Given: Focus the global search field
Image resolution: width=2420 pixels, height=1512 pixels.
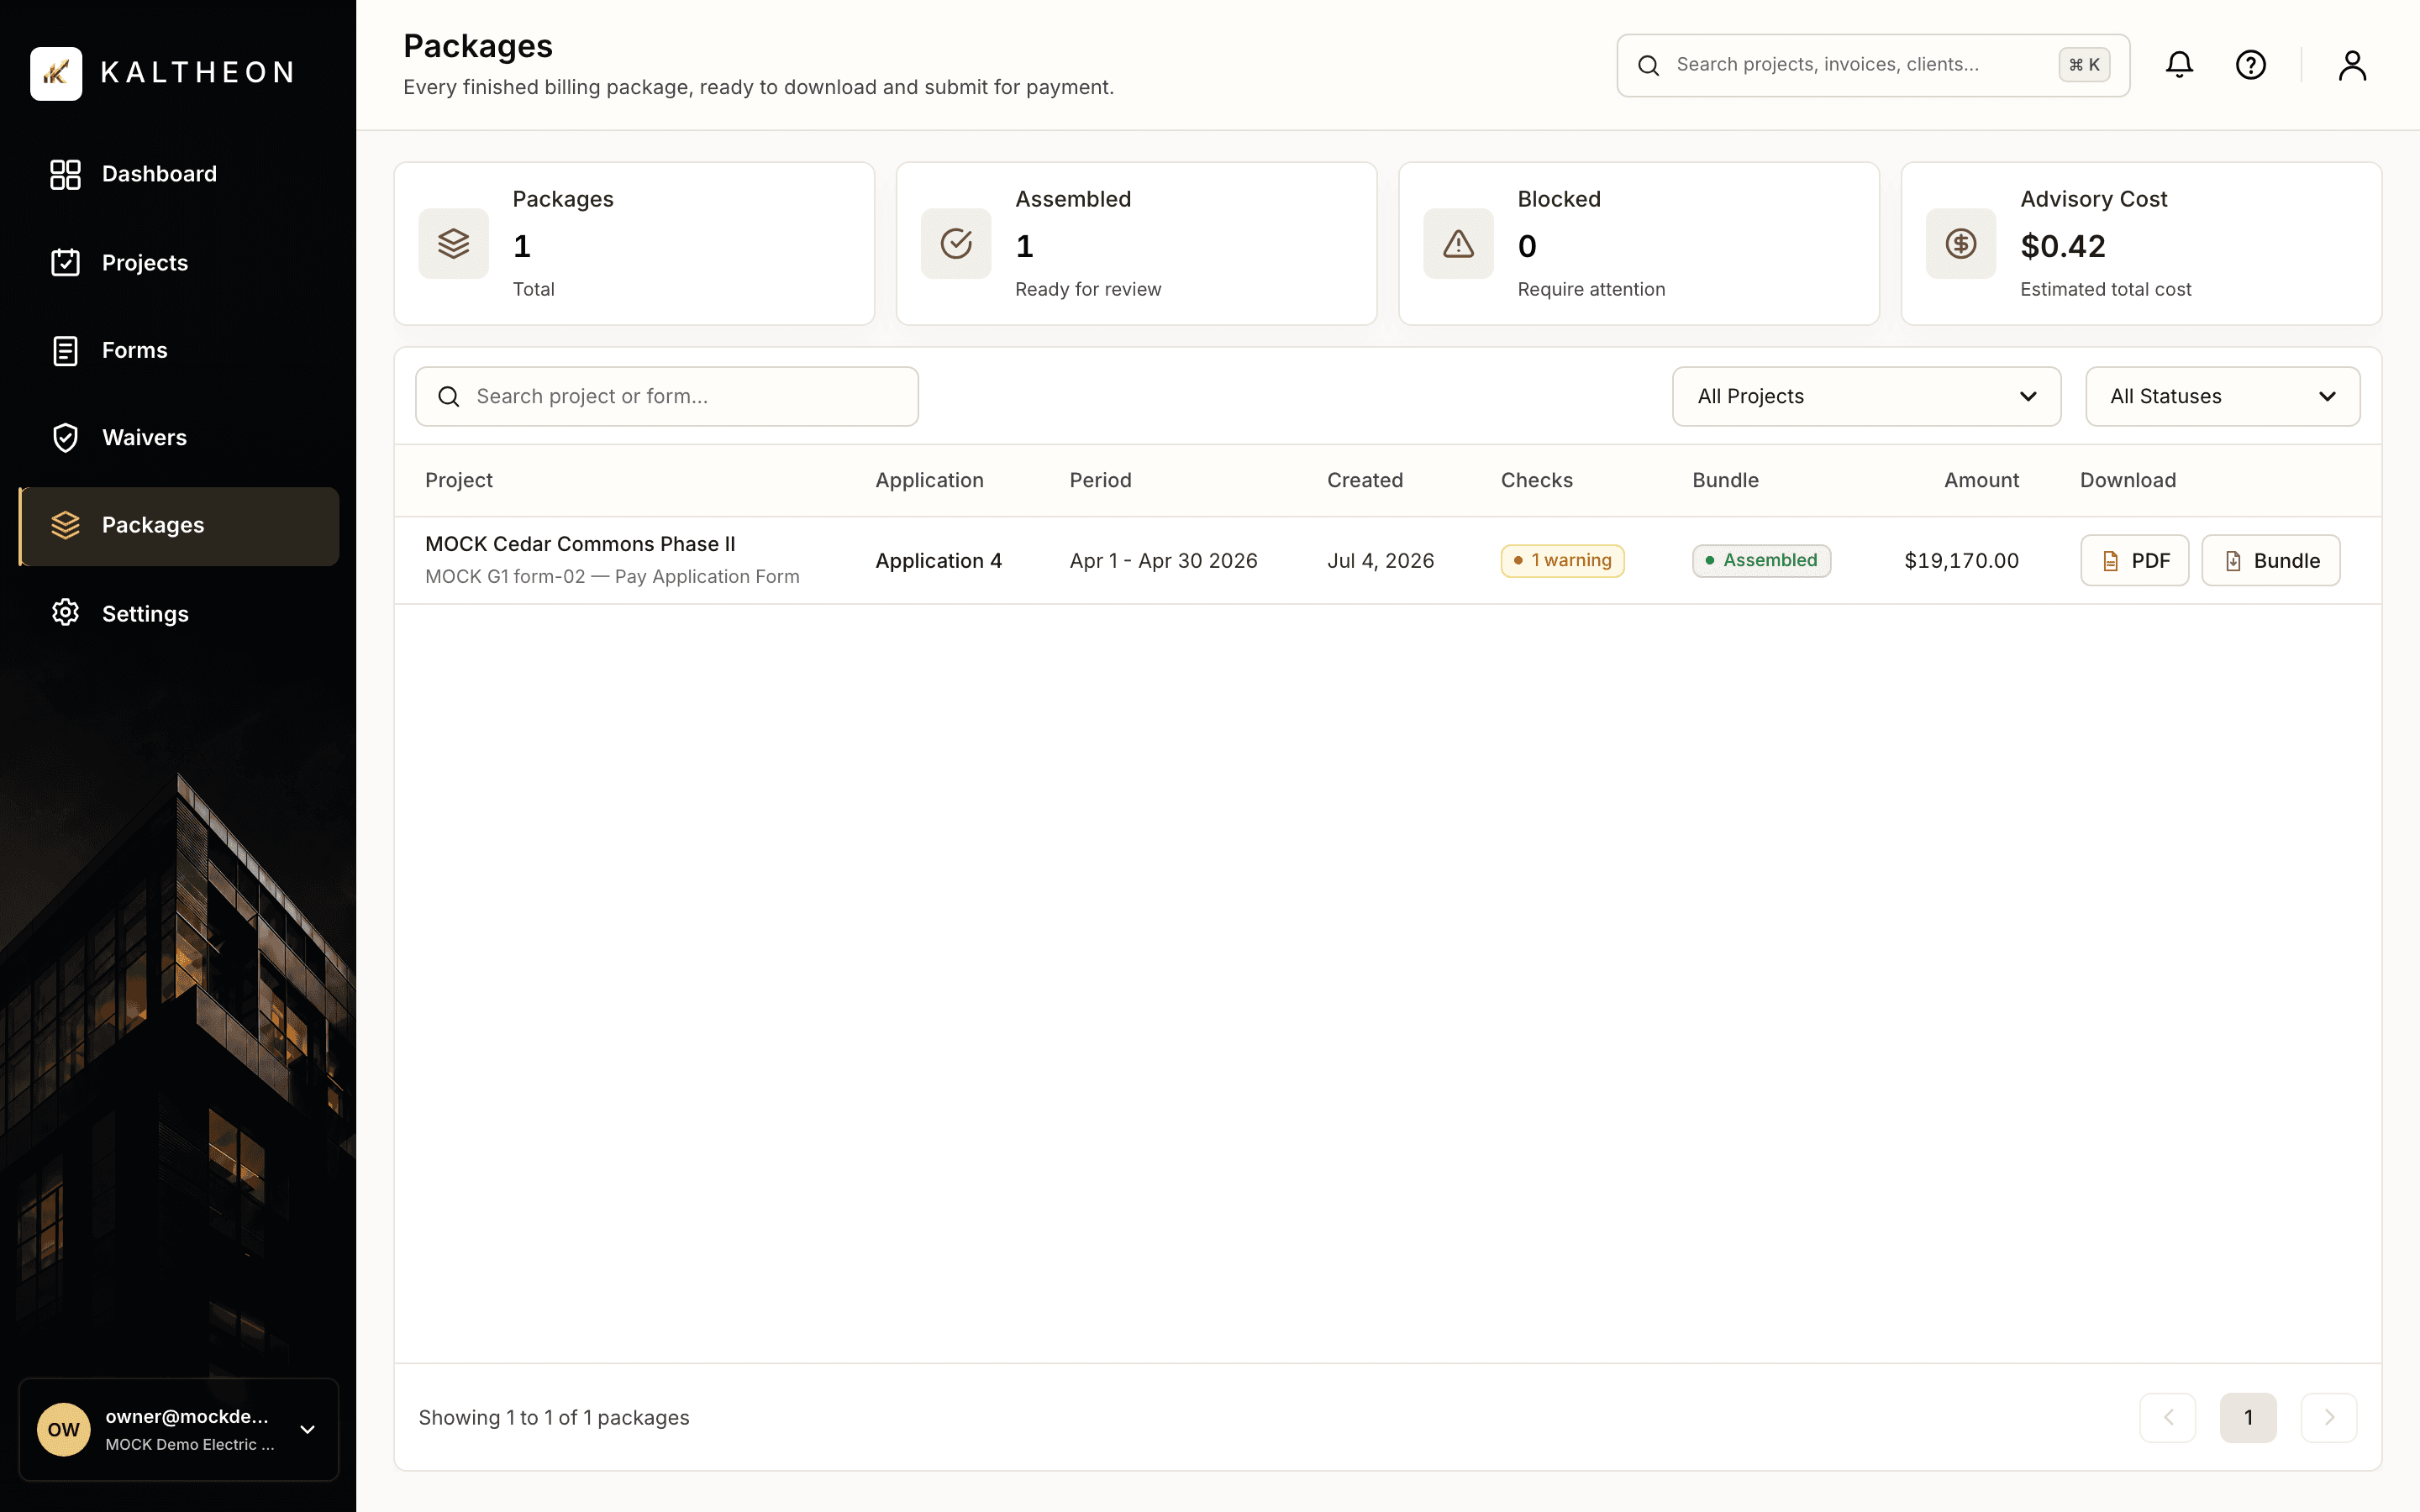Looking at the screenshot, I should pos(1872,65).
